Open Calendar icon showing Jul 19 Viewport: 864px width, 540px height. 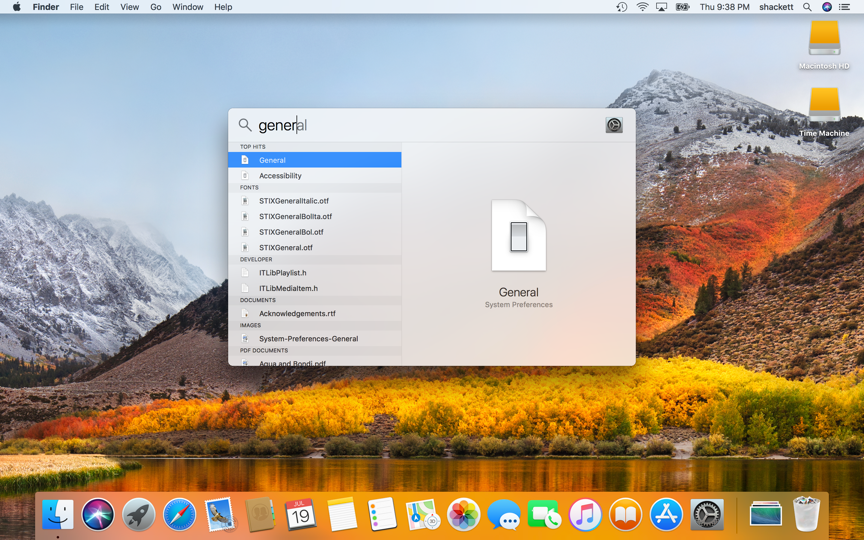(x=300, y=515)
